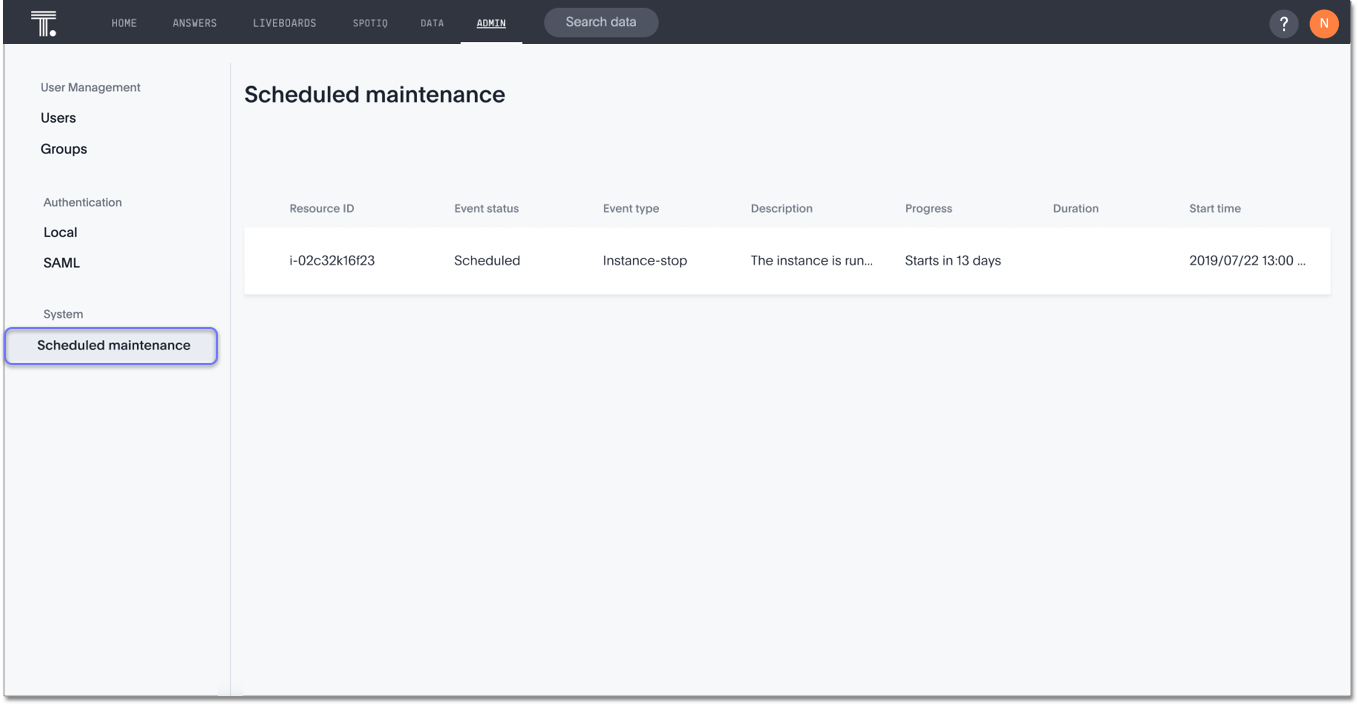1358x705 pixels.
Task: Switch to the Liveboards tab
Action: [x=284, y=23]
